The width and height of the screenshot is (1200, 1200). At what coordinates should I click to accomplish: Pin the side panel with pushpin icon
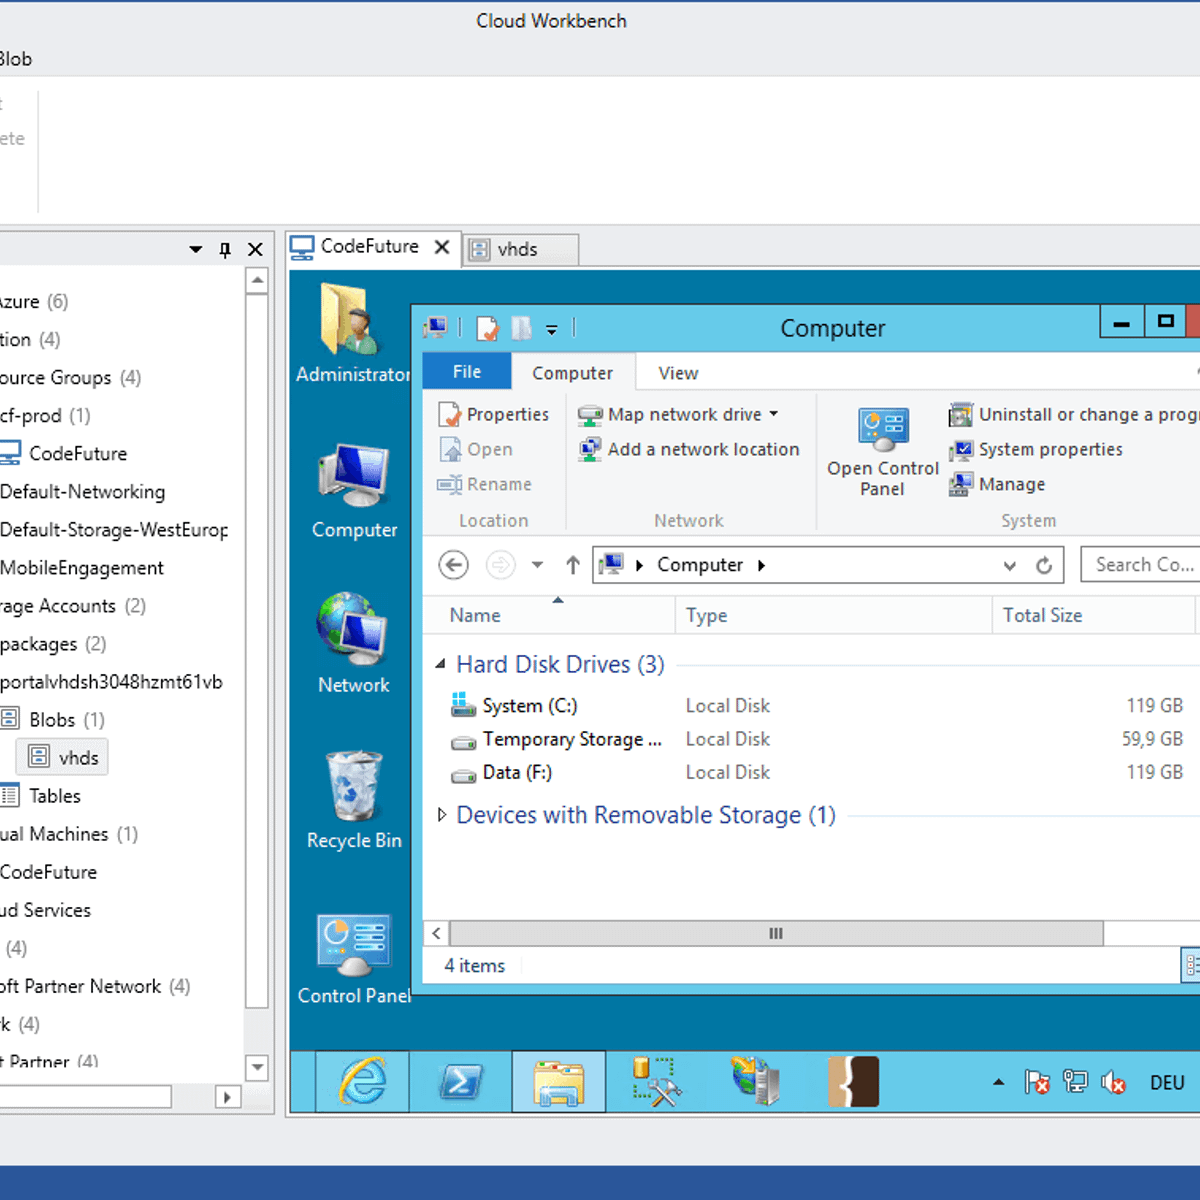point(225,250)
